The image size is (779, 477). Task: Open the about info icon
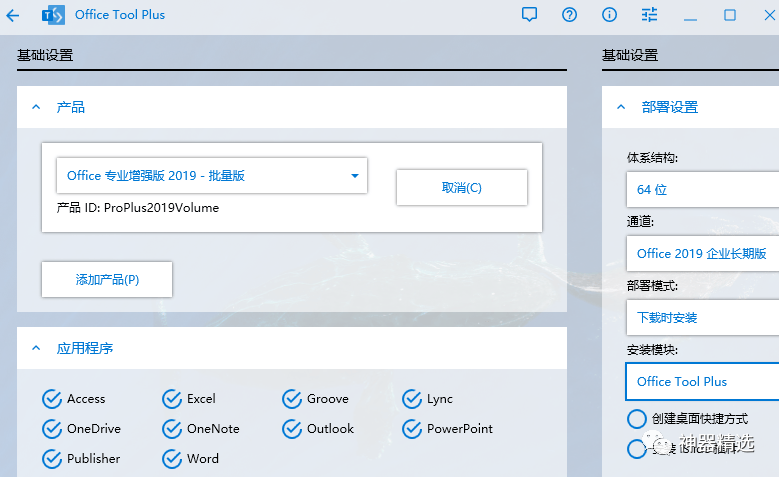pos(609,15)
